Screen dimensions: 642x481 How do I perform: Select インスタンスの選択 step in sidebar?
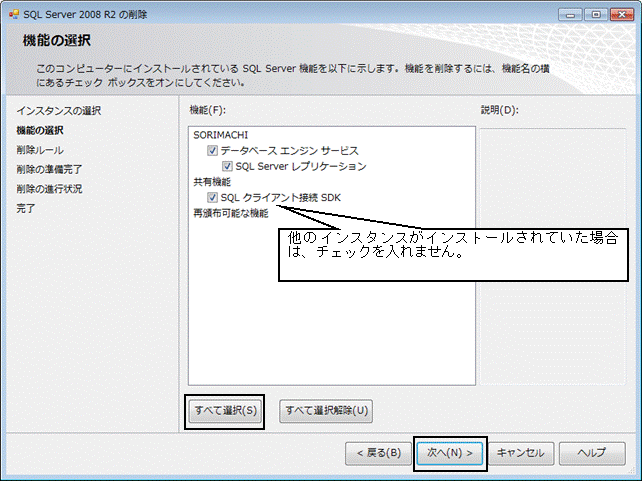tap(59, 111)
